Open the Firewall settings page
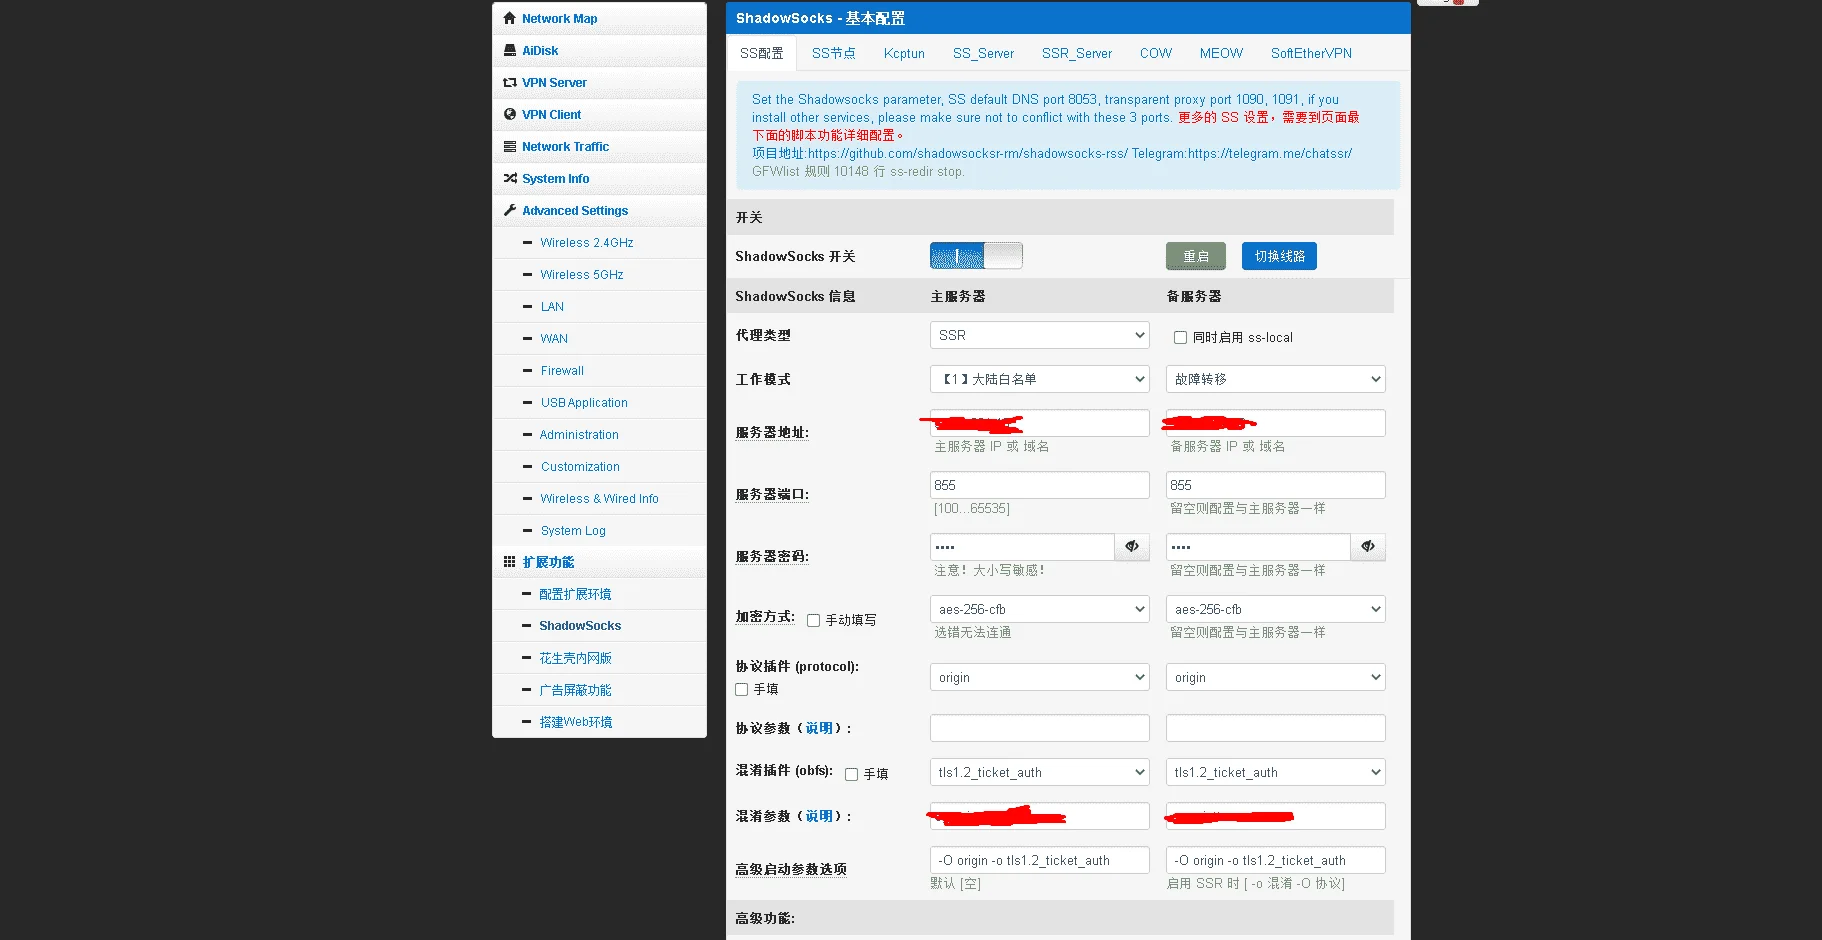The image size is (1822, 940). [562, 370]
